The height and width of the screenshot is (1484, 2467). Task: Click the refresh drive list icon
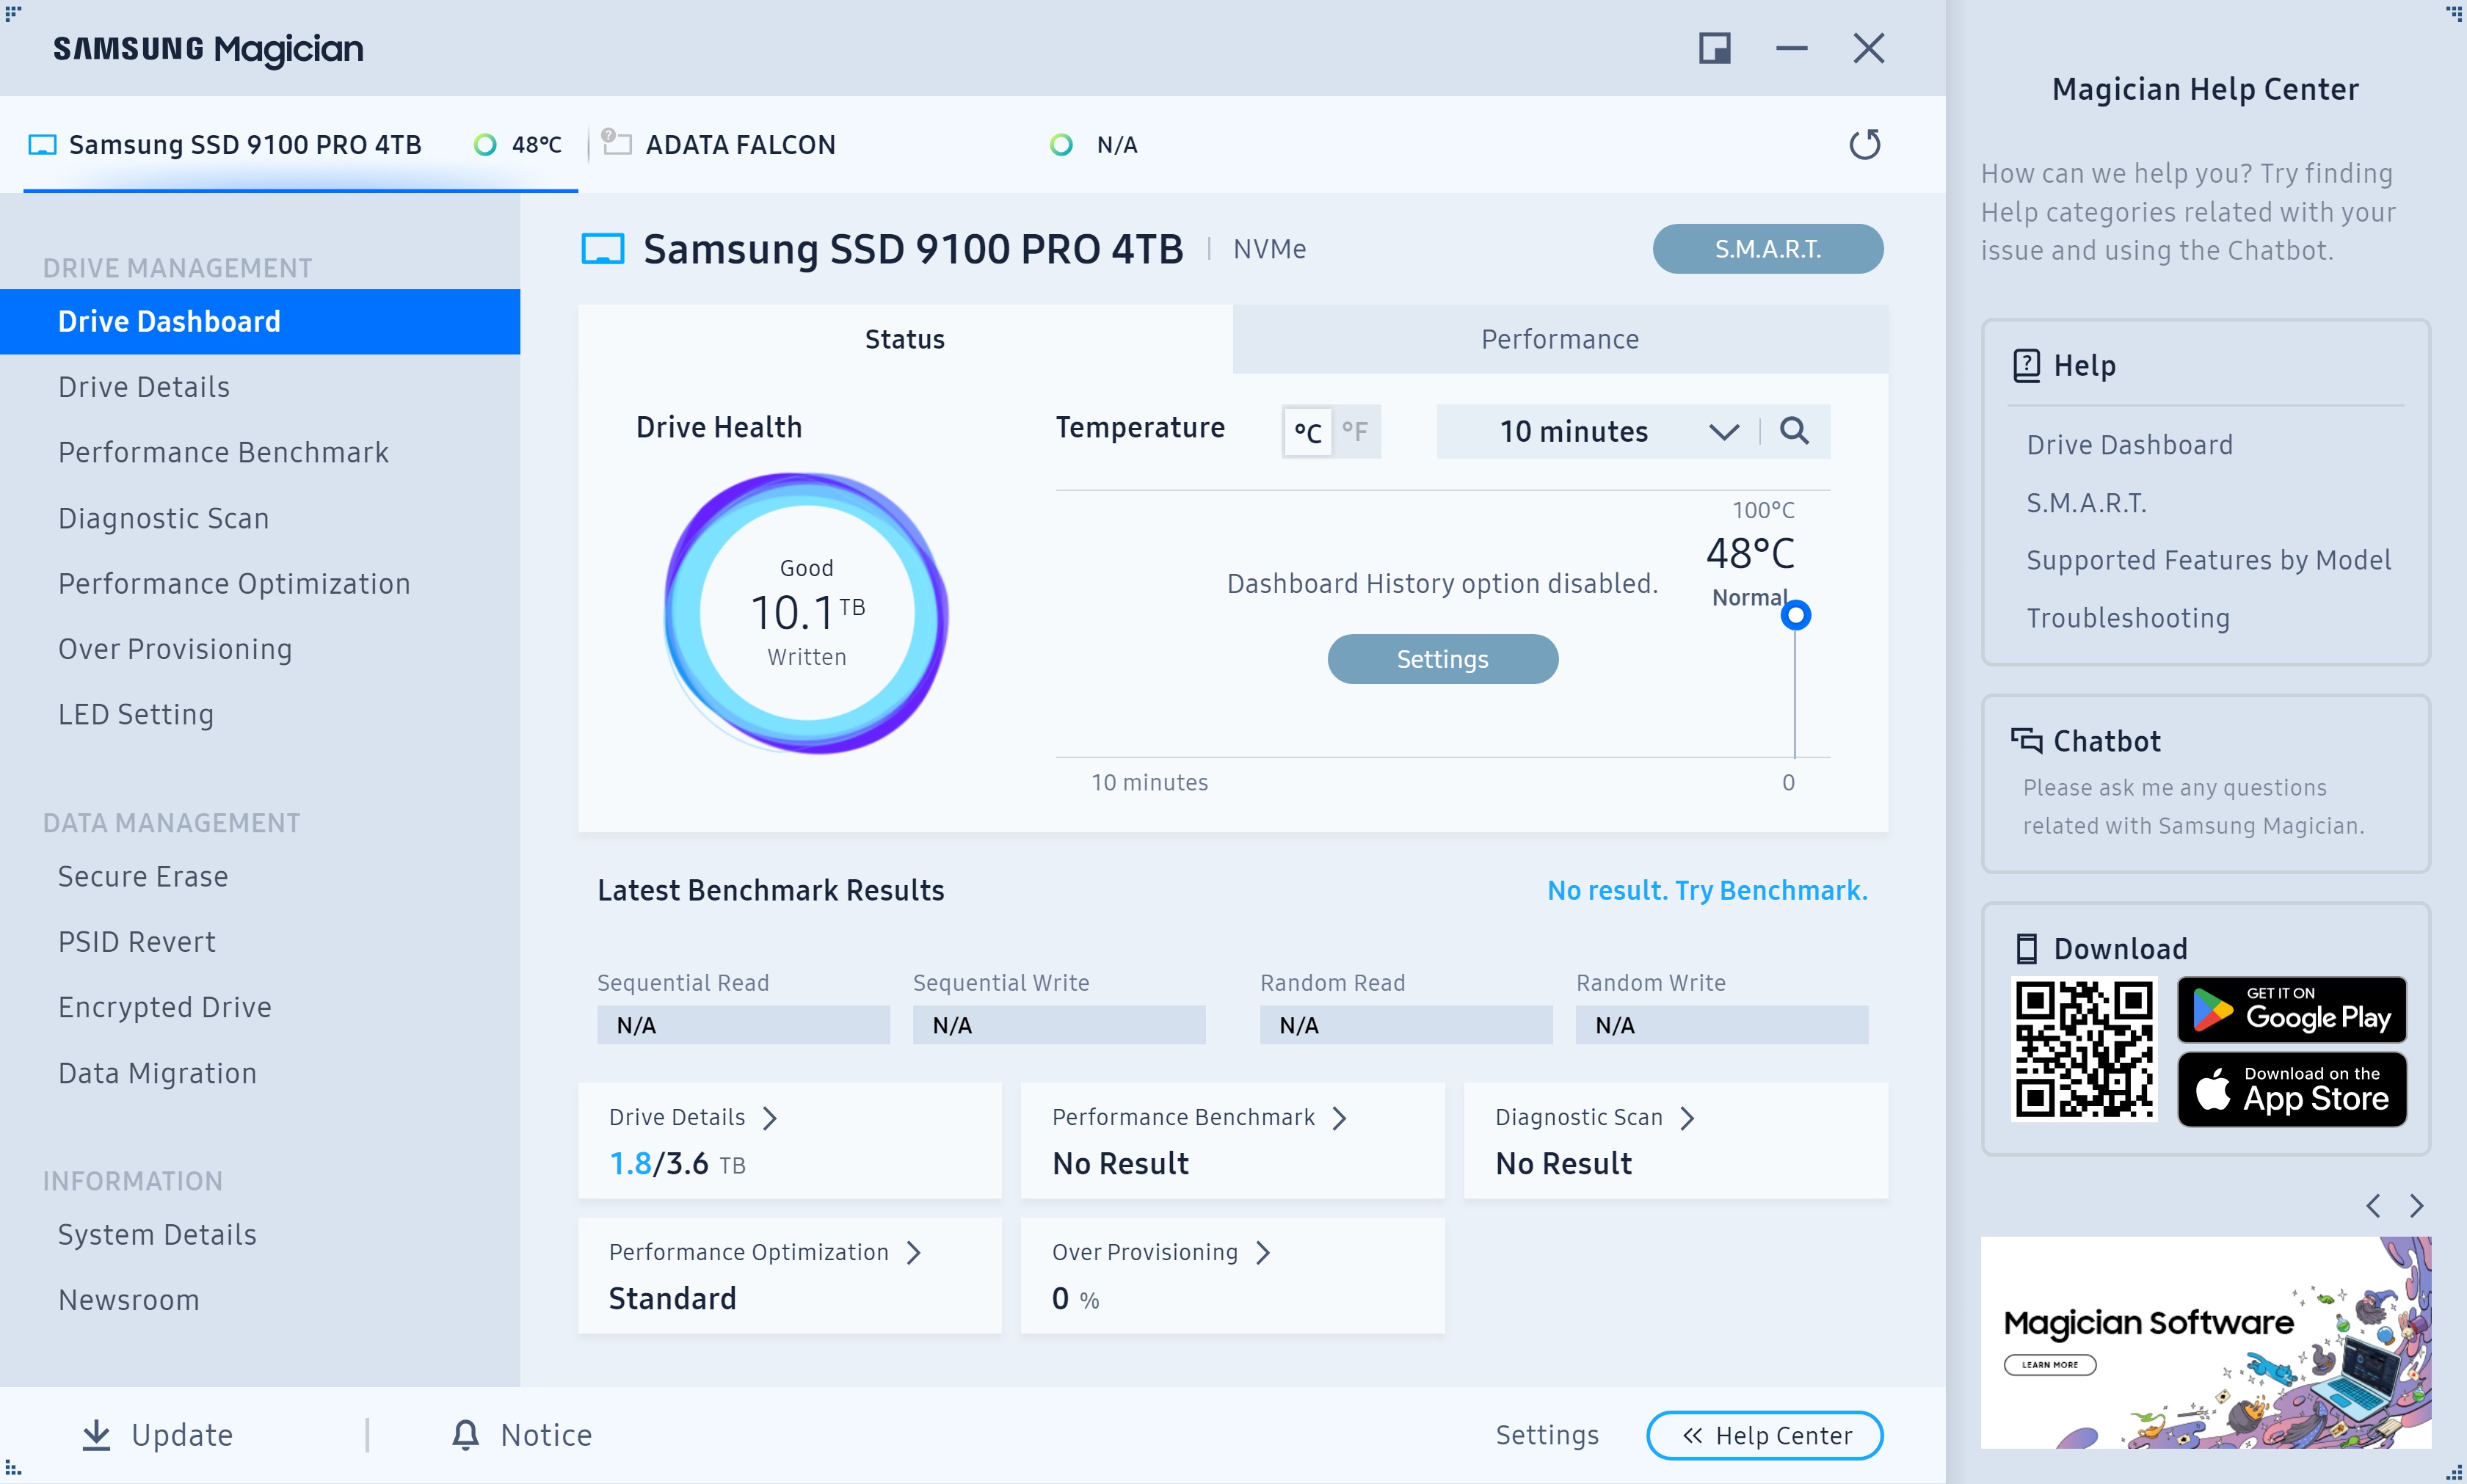tap(1864, 144)
